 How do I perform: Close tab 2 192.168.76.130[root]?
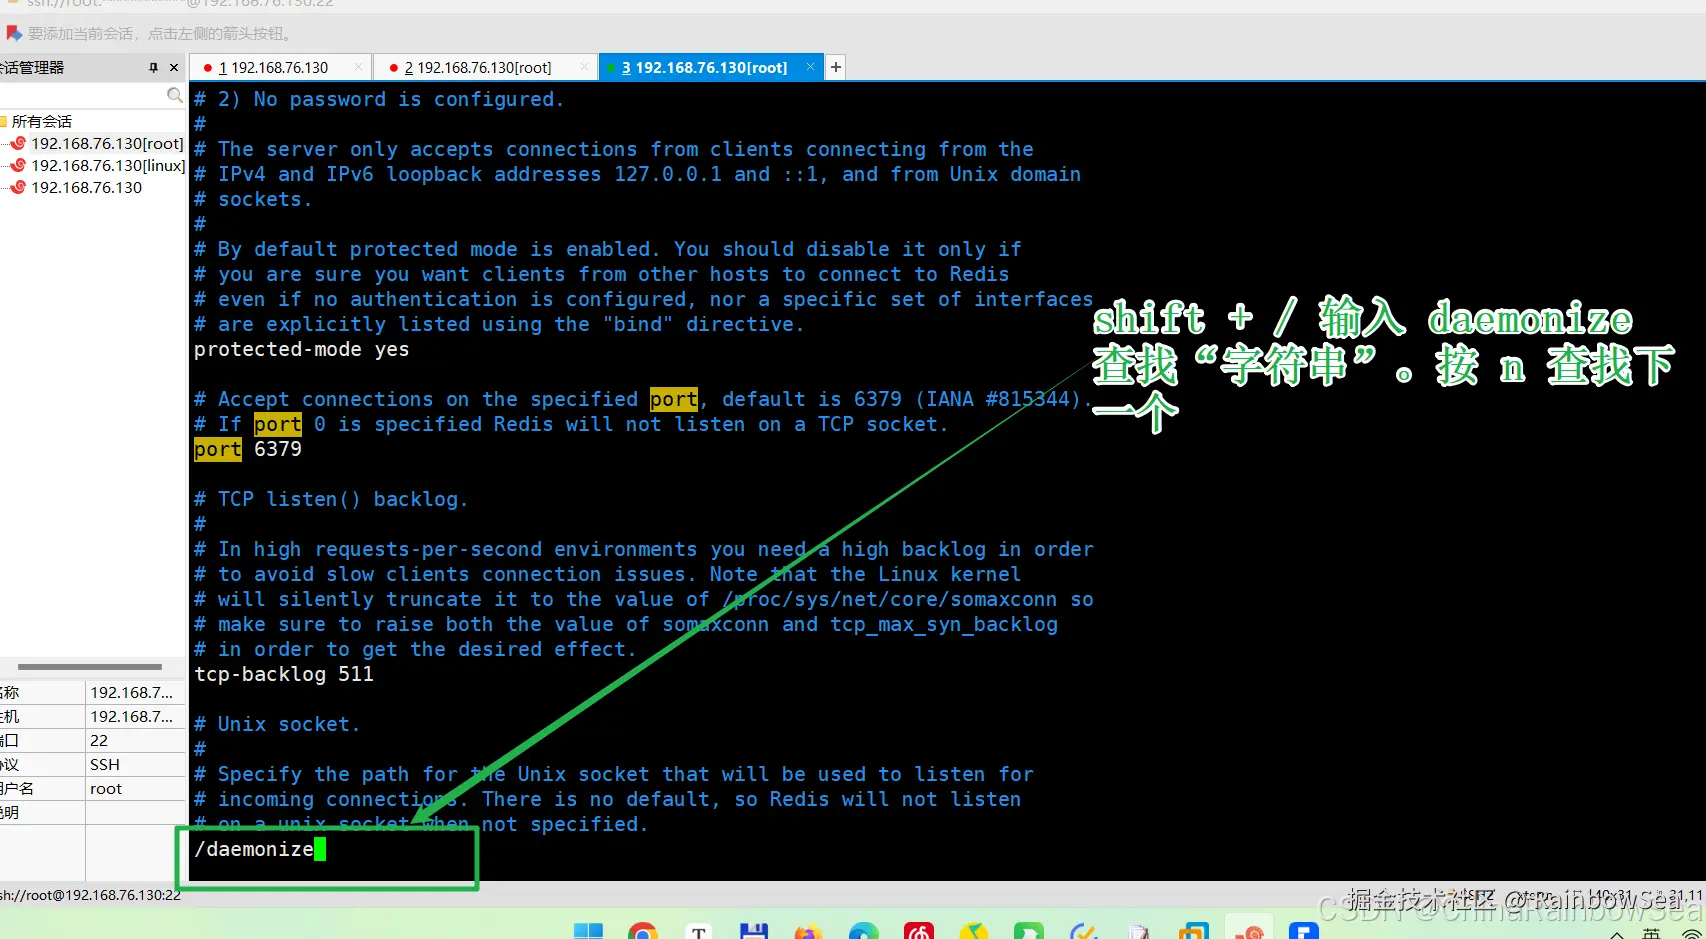click(584, 67)
